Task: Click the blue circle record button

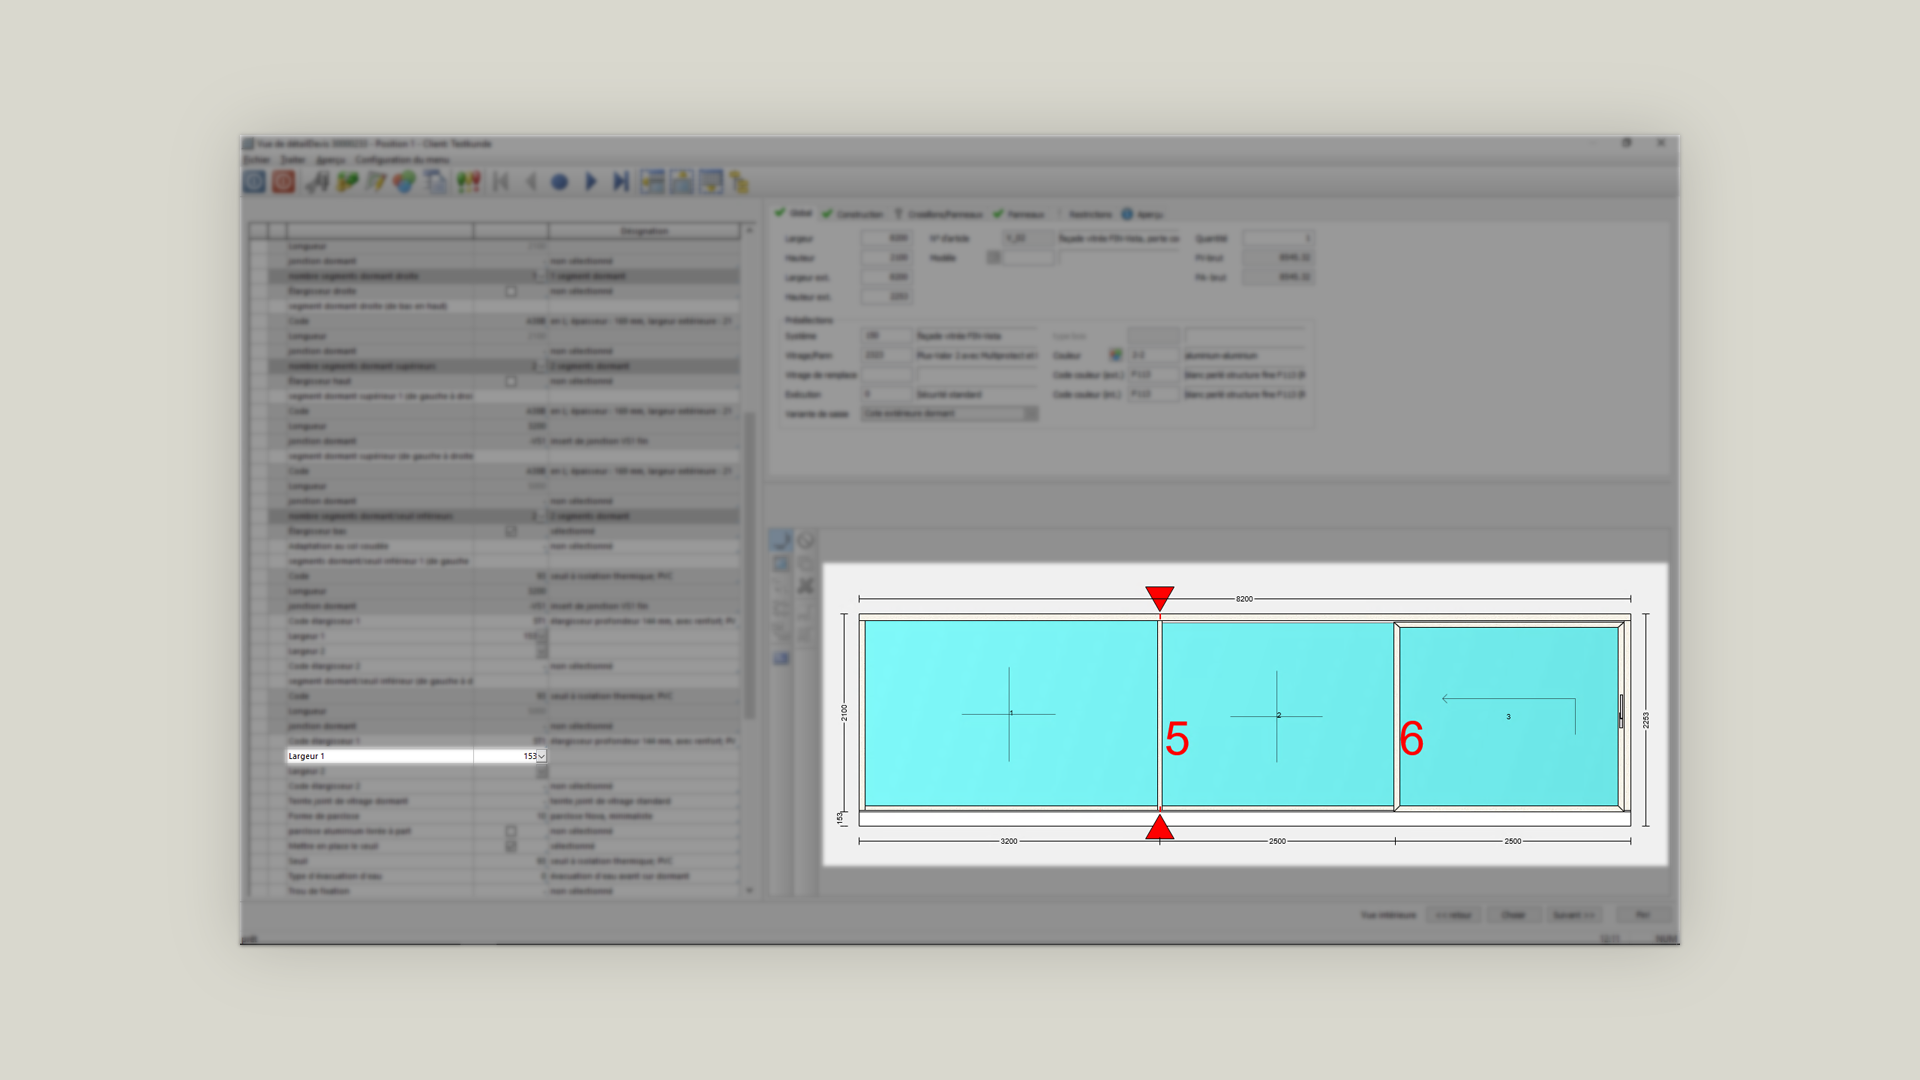Action: click(560, 182)
